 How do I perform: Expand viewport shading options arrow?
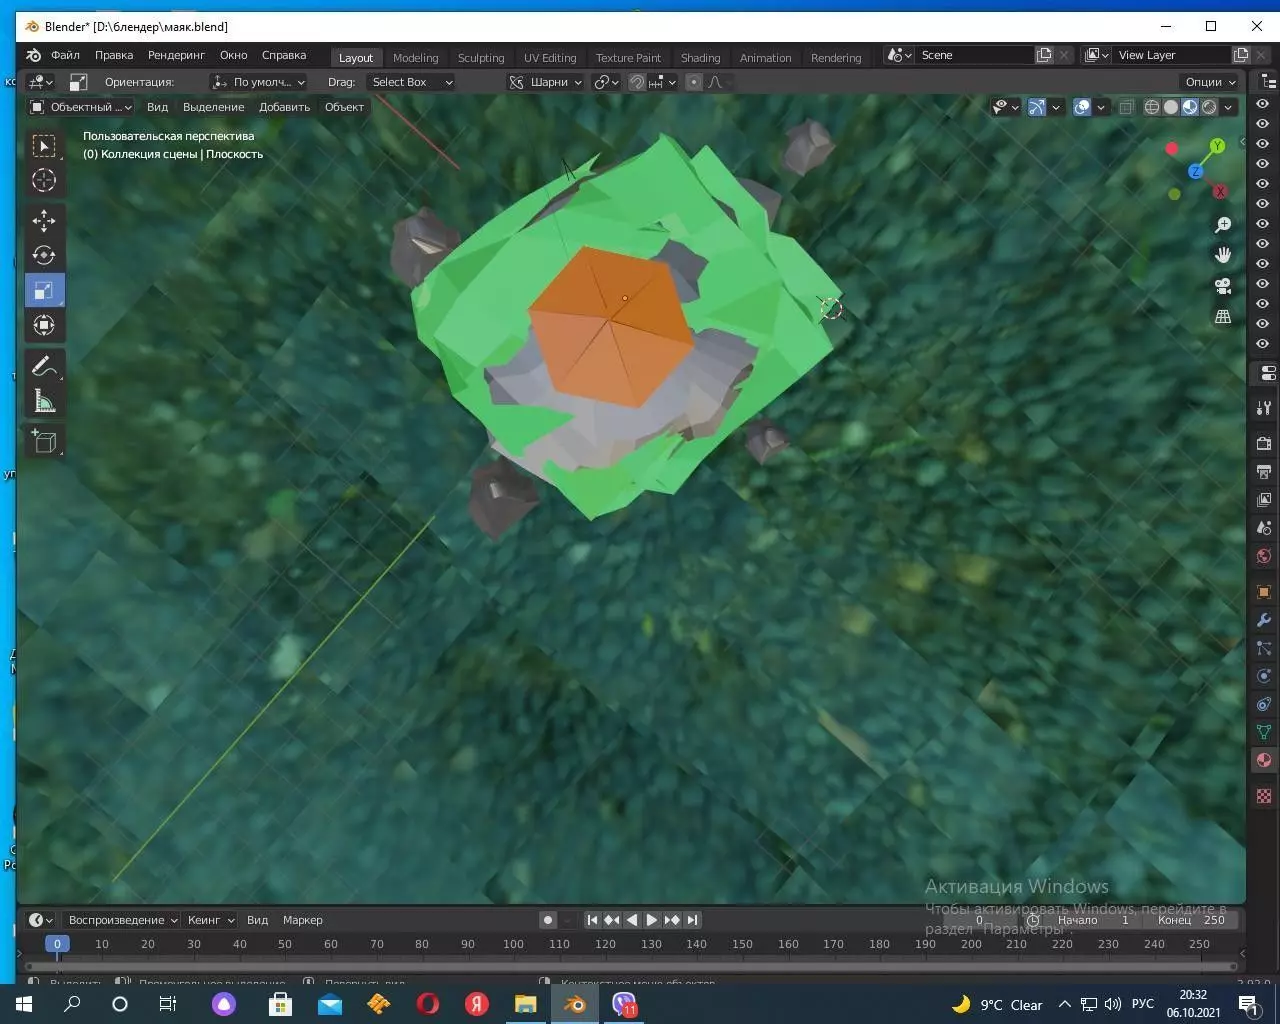[1229, 107]
